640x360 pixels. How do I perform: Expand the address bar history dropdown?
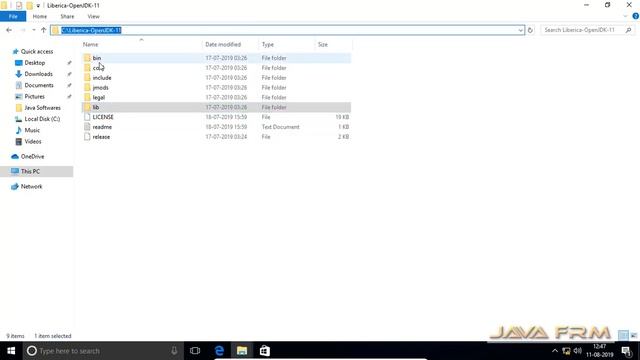[520, 30]
